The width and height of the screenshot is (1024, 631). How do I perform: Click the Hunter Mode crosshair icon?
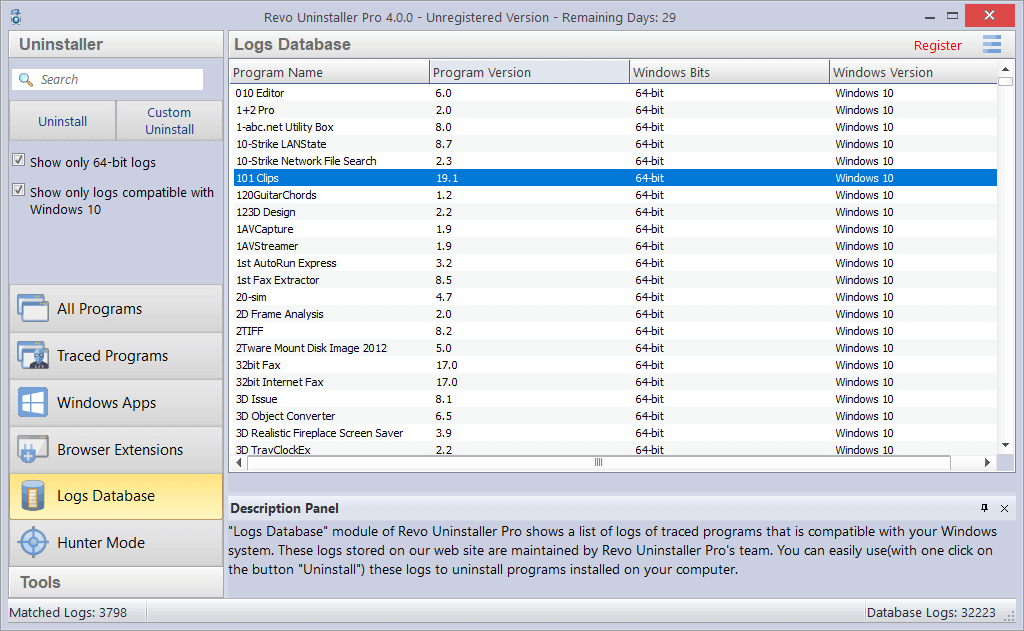tap(33, 543)
